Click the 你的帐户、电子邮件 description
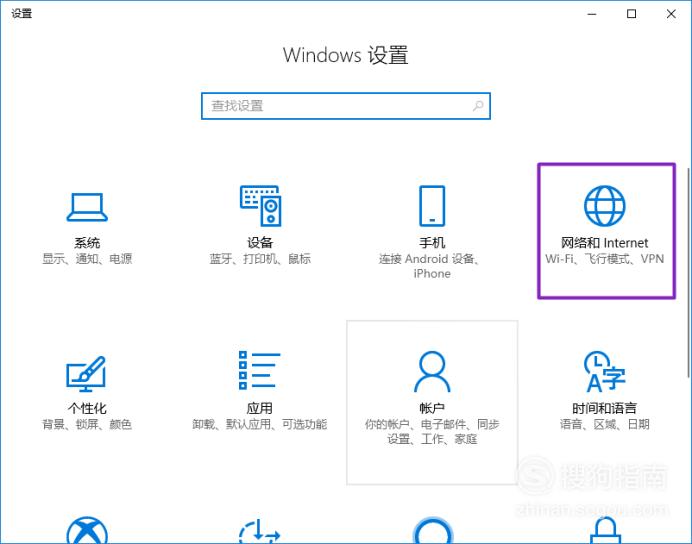The width and height of the screenshot is (692, 544). point(432,431)
